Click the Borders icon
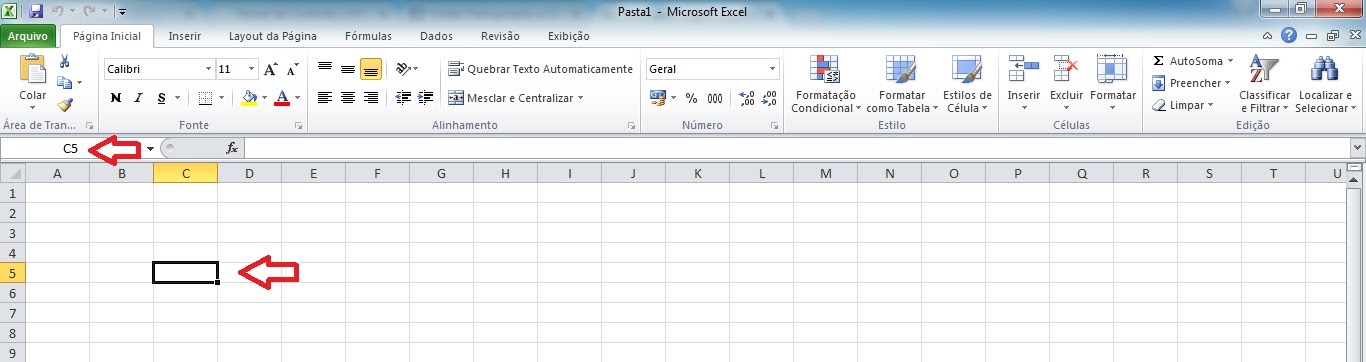This screenshot has height=362, width=1366. pyautogui.click(x=205, y=98)
